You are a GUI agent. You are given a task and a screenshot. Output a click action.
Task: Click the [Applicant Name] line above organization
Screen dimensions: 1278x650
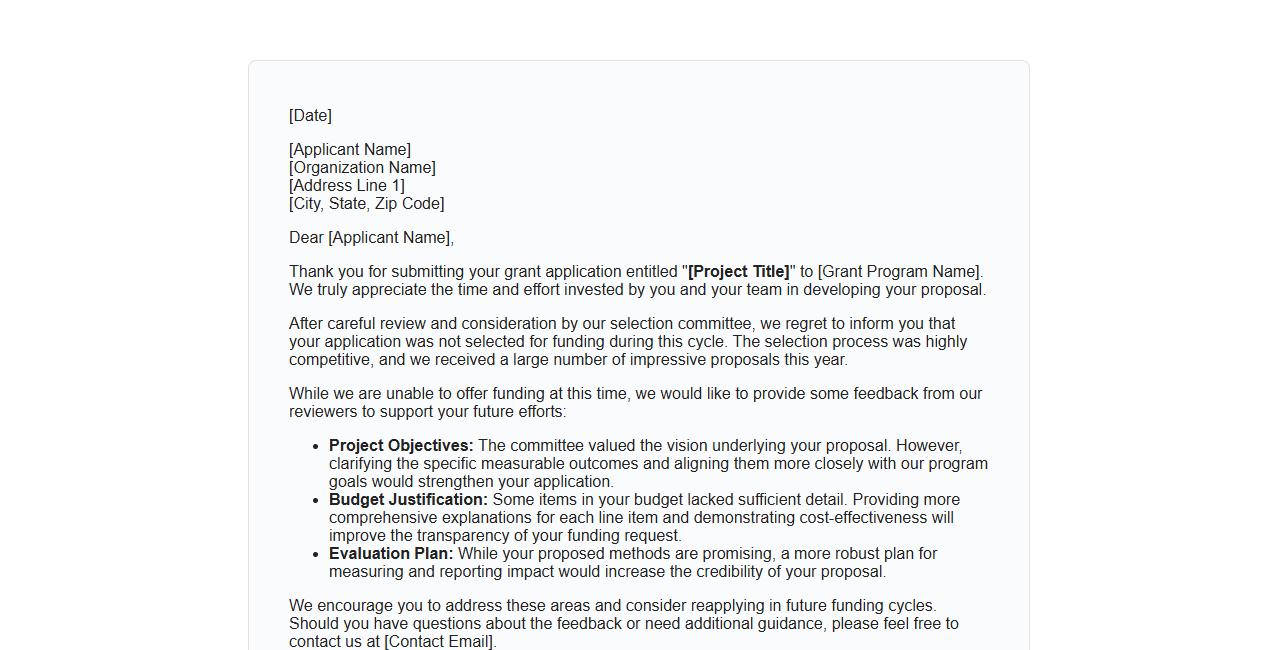[350, 150]
